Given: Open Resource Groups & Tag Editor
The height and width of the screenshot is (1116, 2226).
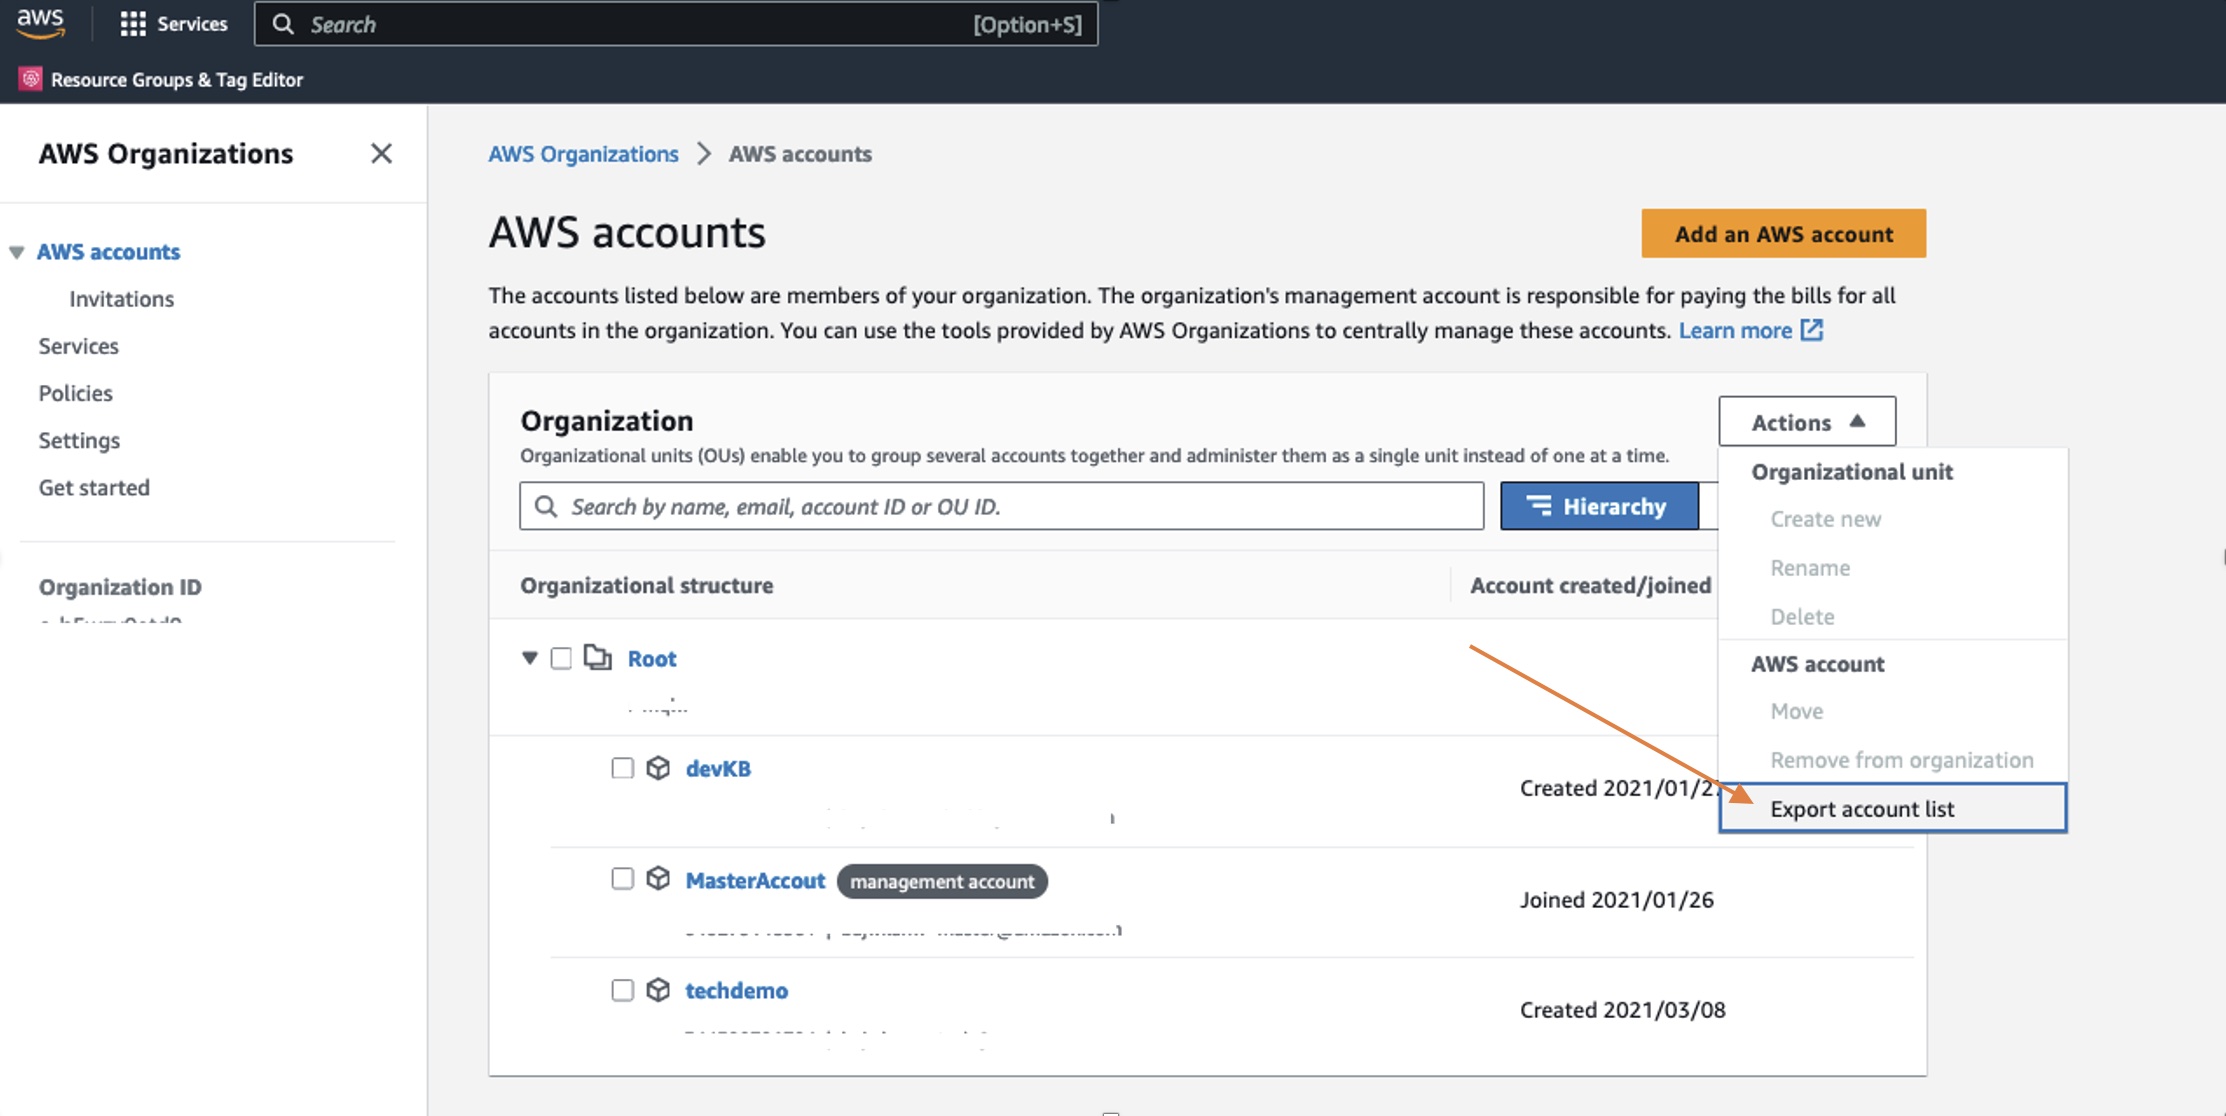Looking at the screenshot, I should tap(177, 79).
